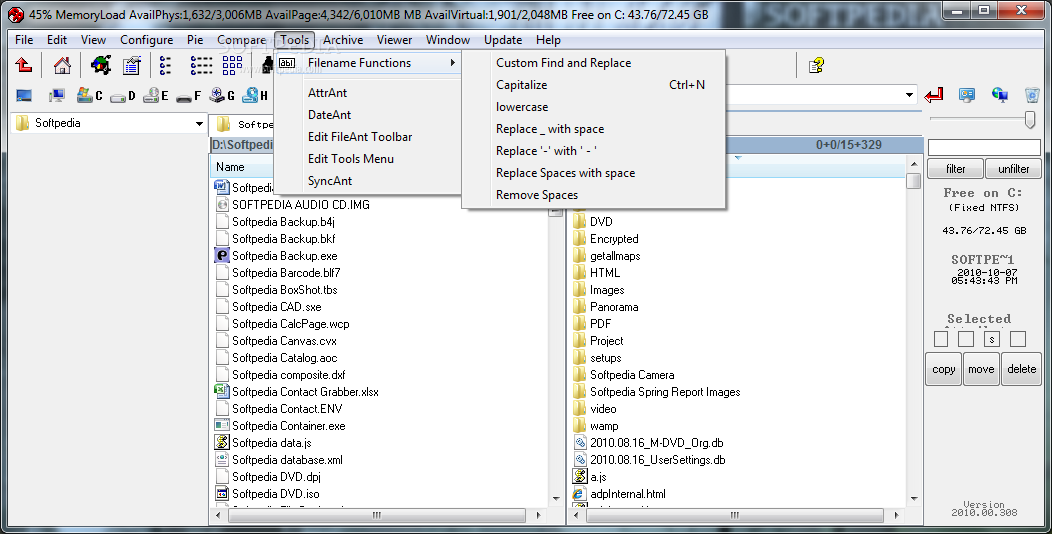
Task: Open the Configure menu
Action: pyautogui.click(x=146, y=40)
